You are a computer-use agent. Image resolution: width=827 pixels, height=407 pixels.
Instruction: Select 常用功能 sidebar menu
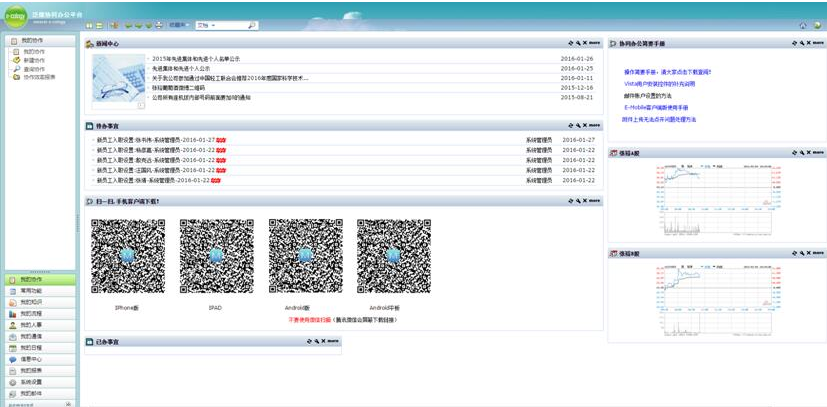pos(40,291)
